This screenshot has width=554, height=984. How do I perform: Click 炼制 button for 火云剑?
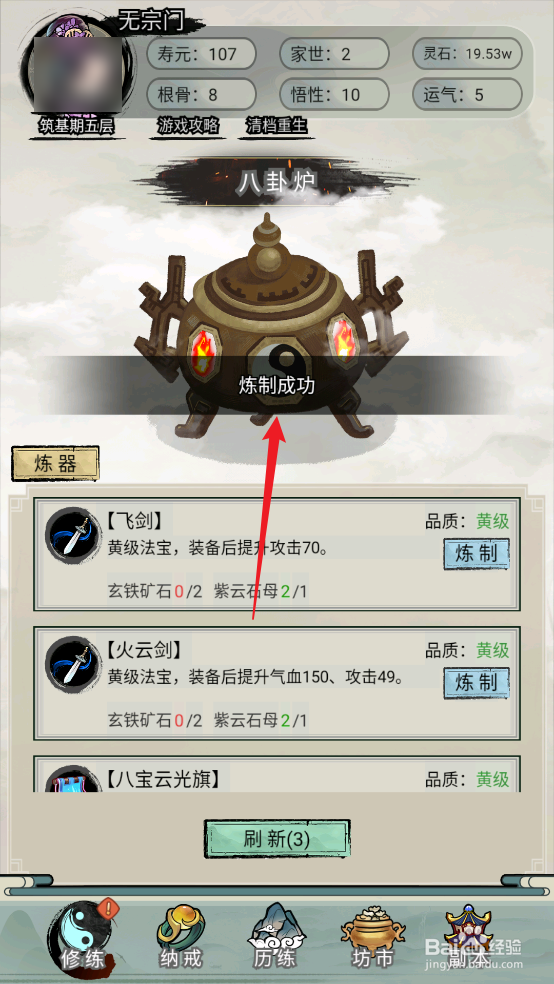(476, 682)
